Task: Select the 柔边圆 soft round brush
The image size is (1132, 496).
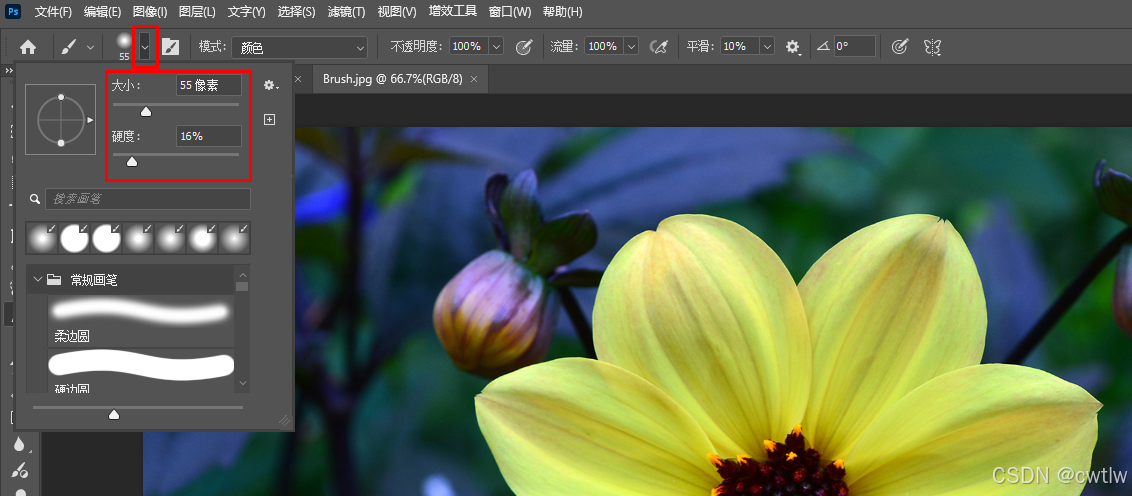Action: pos(141,319)
